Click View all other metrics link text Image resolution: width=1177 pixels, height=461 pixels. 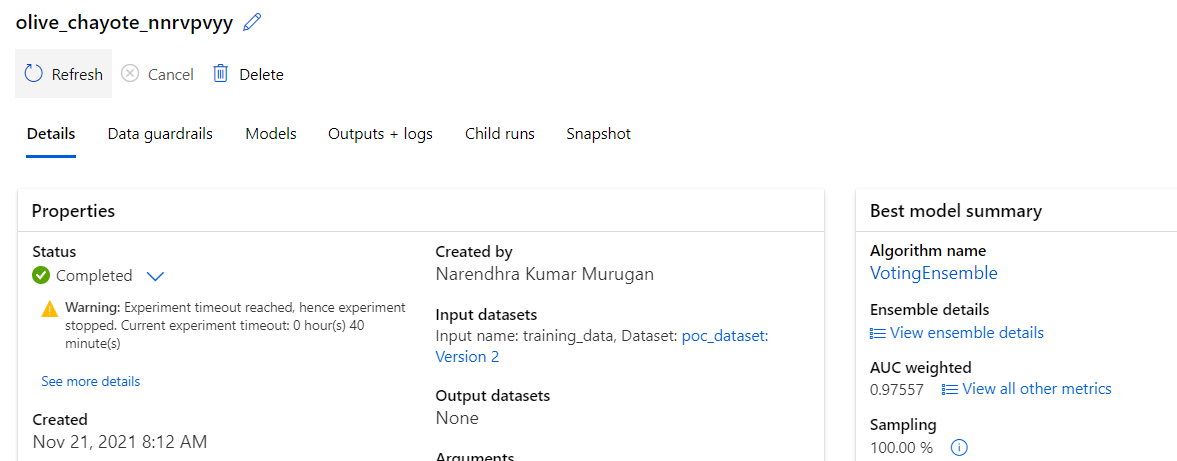tap(1037, 389)
